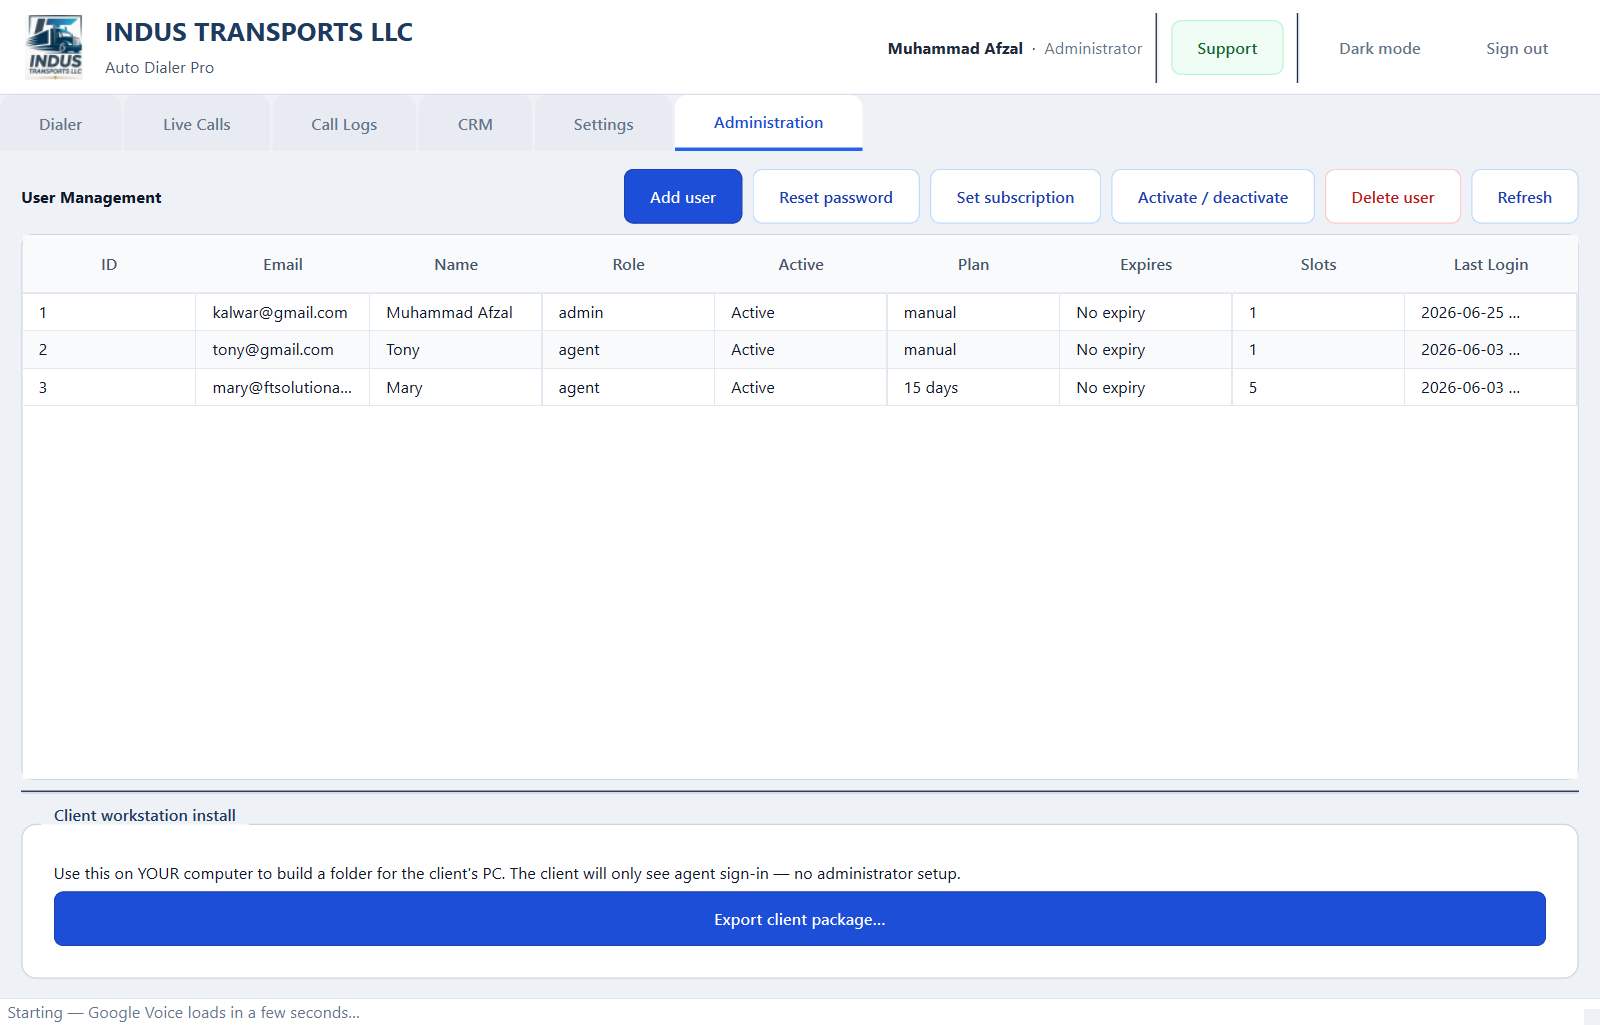
Task: Open the Dialer tab
Action: [61, 124]
